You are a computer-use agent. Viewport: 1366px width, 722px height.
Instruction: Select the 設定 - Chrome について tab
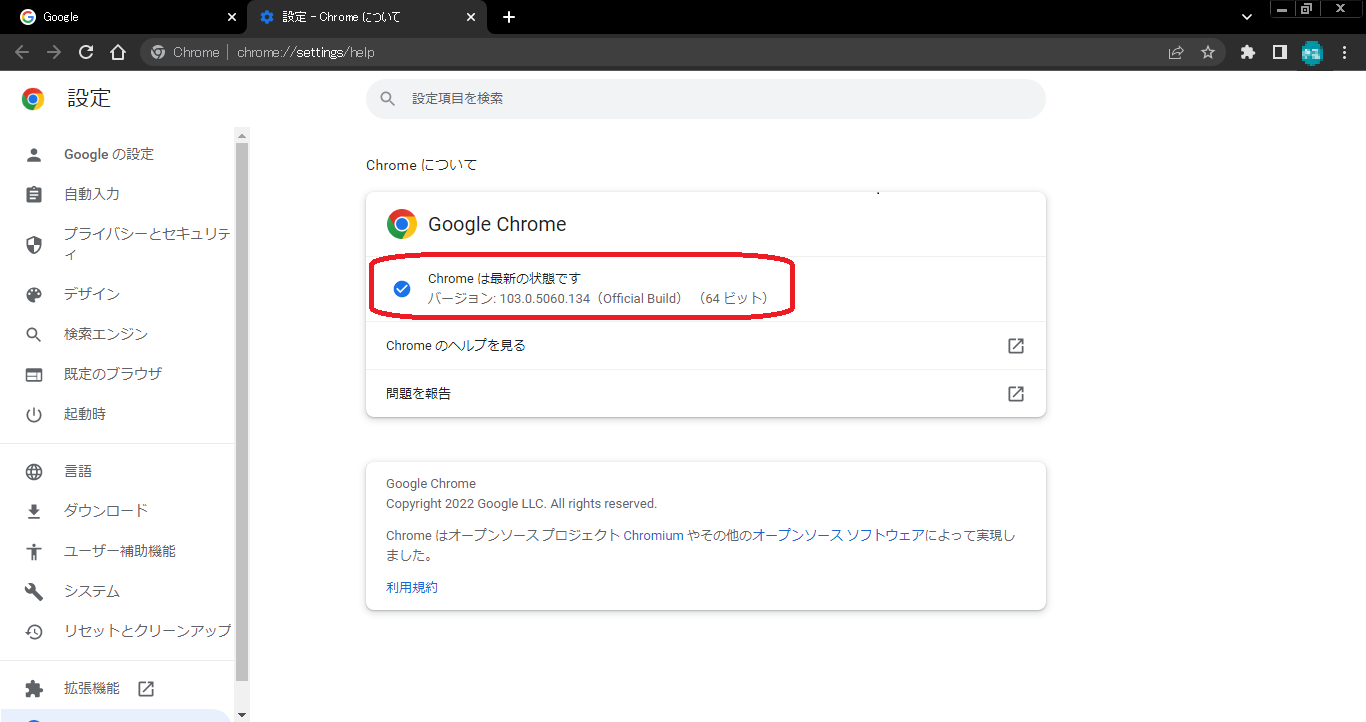coord(366,17)
